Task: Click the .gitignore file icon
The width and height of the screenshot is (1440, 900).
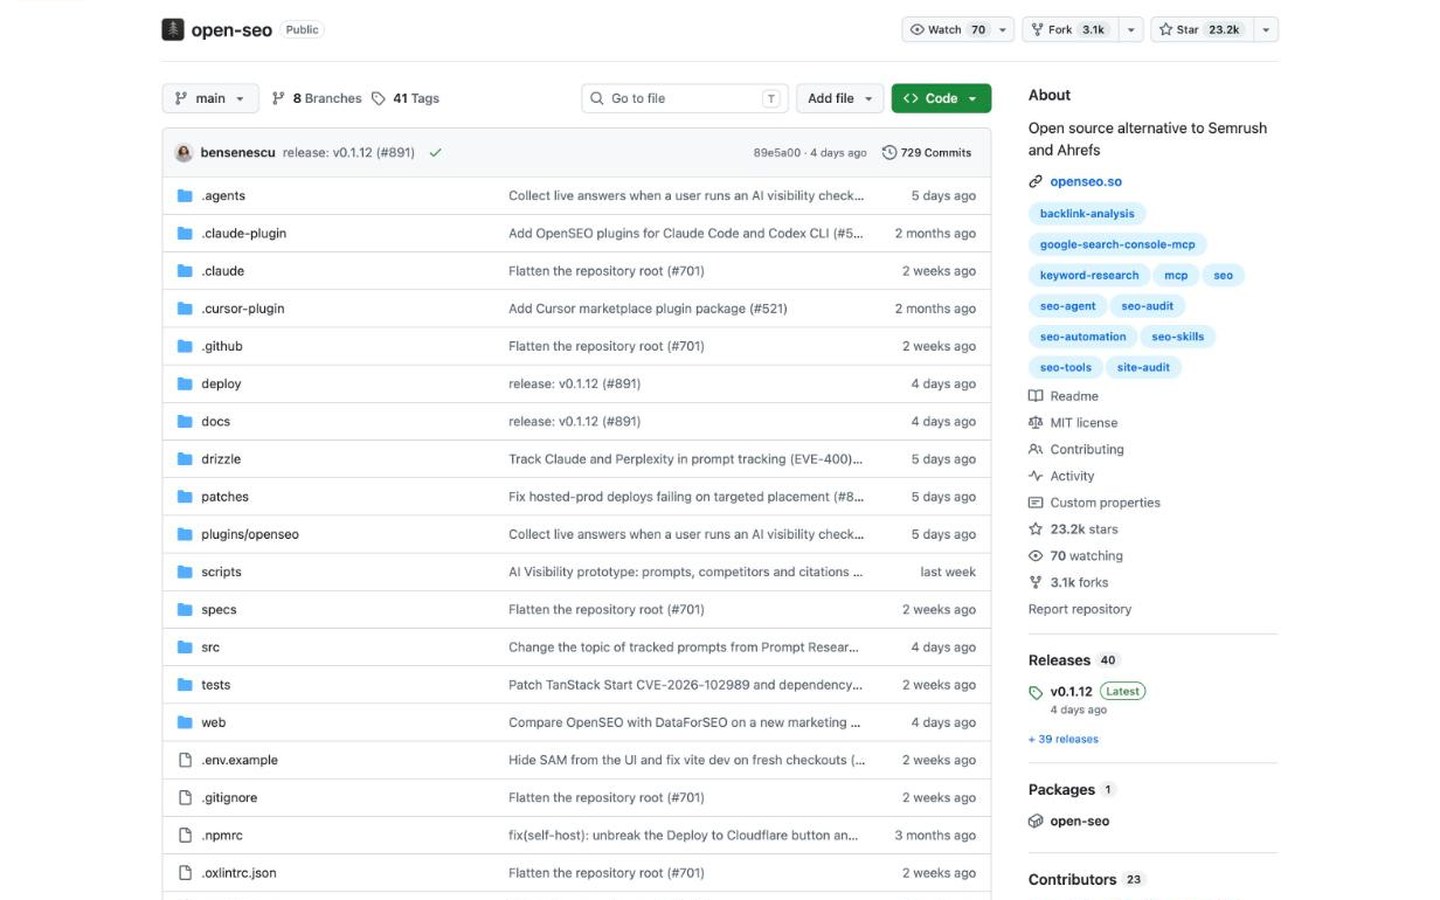Action: coord(185,798)
